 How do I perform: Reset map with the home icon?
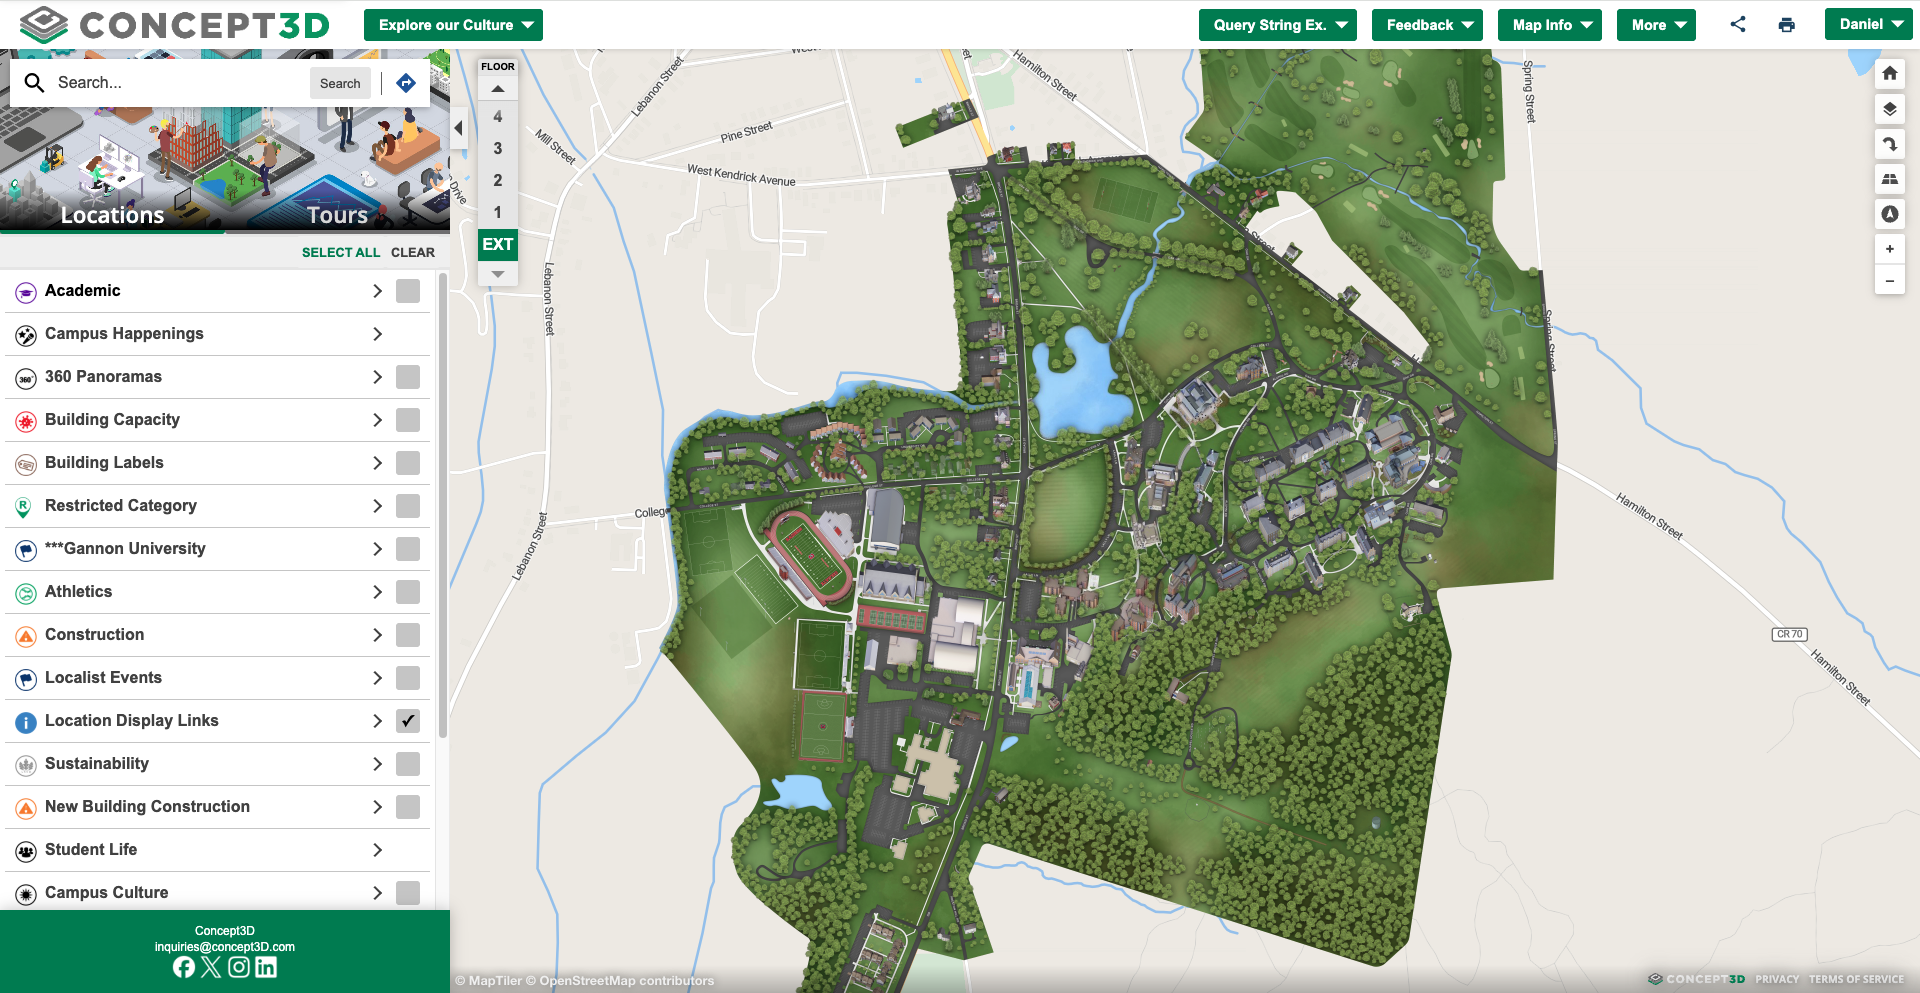click(x=1889, y=74)
